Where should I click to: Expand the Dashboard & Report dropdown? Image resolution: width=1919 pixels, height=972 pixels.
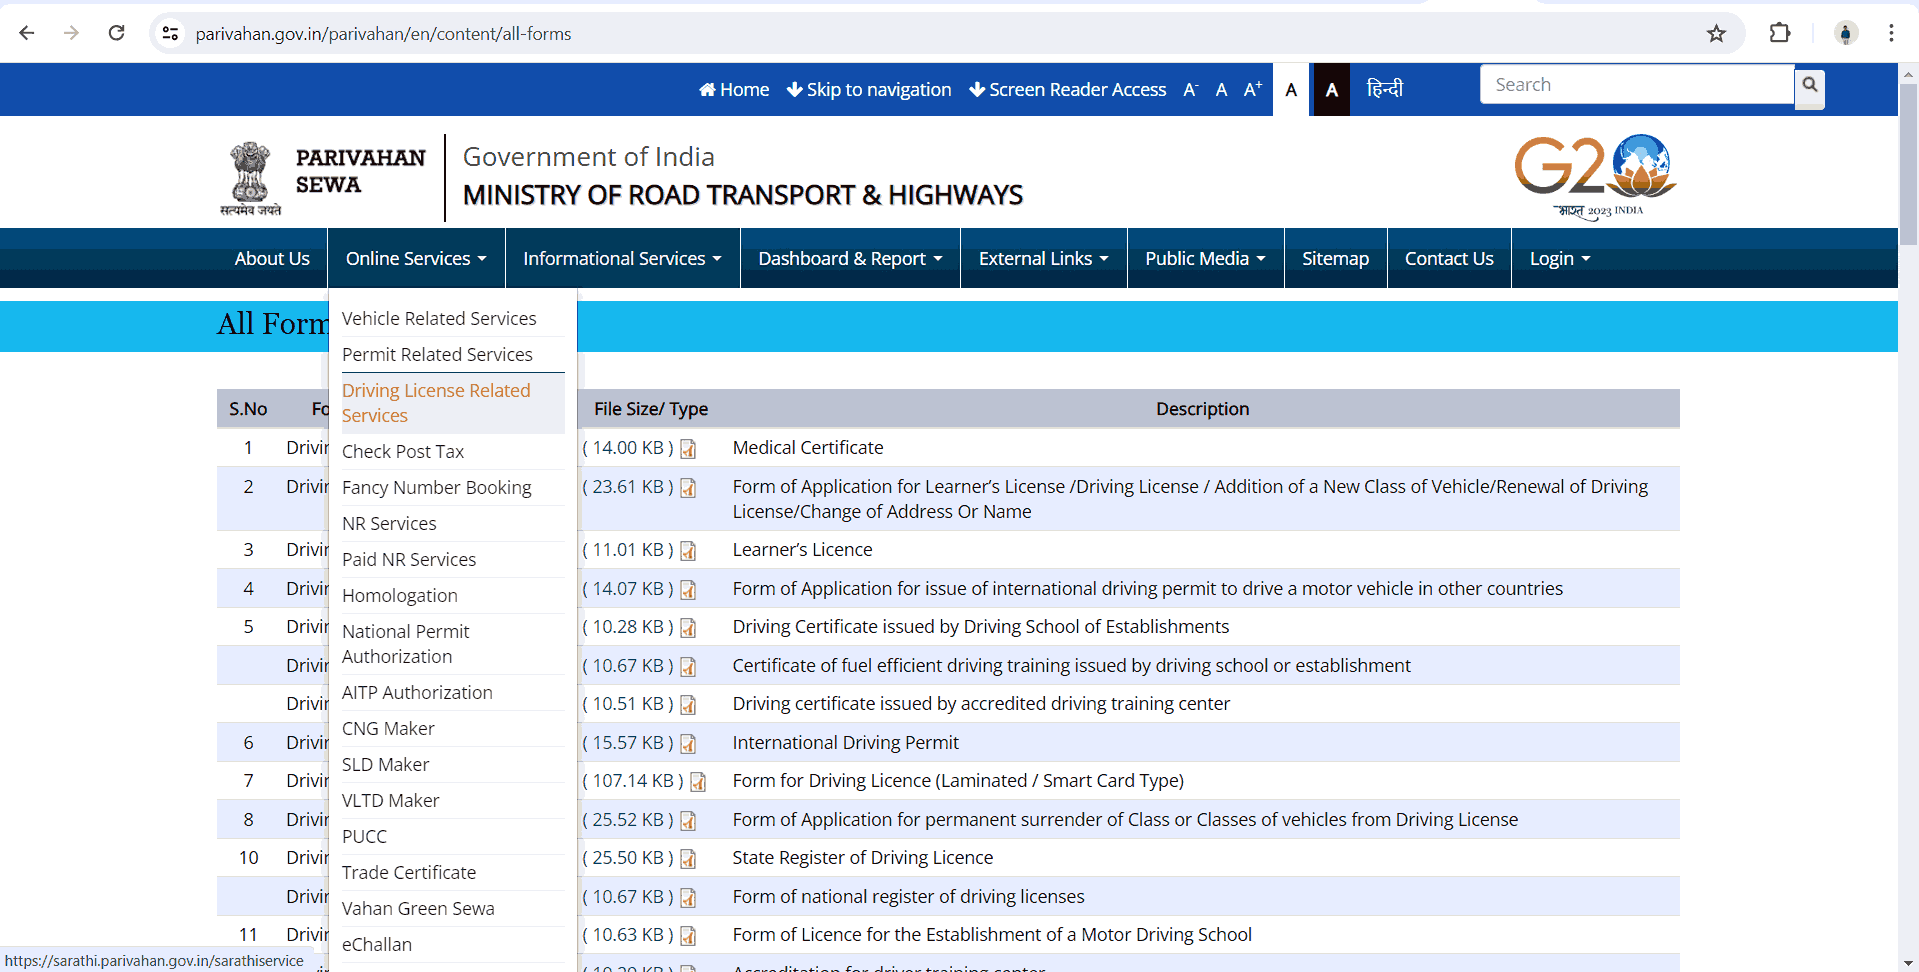850,258
